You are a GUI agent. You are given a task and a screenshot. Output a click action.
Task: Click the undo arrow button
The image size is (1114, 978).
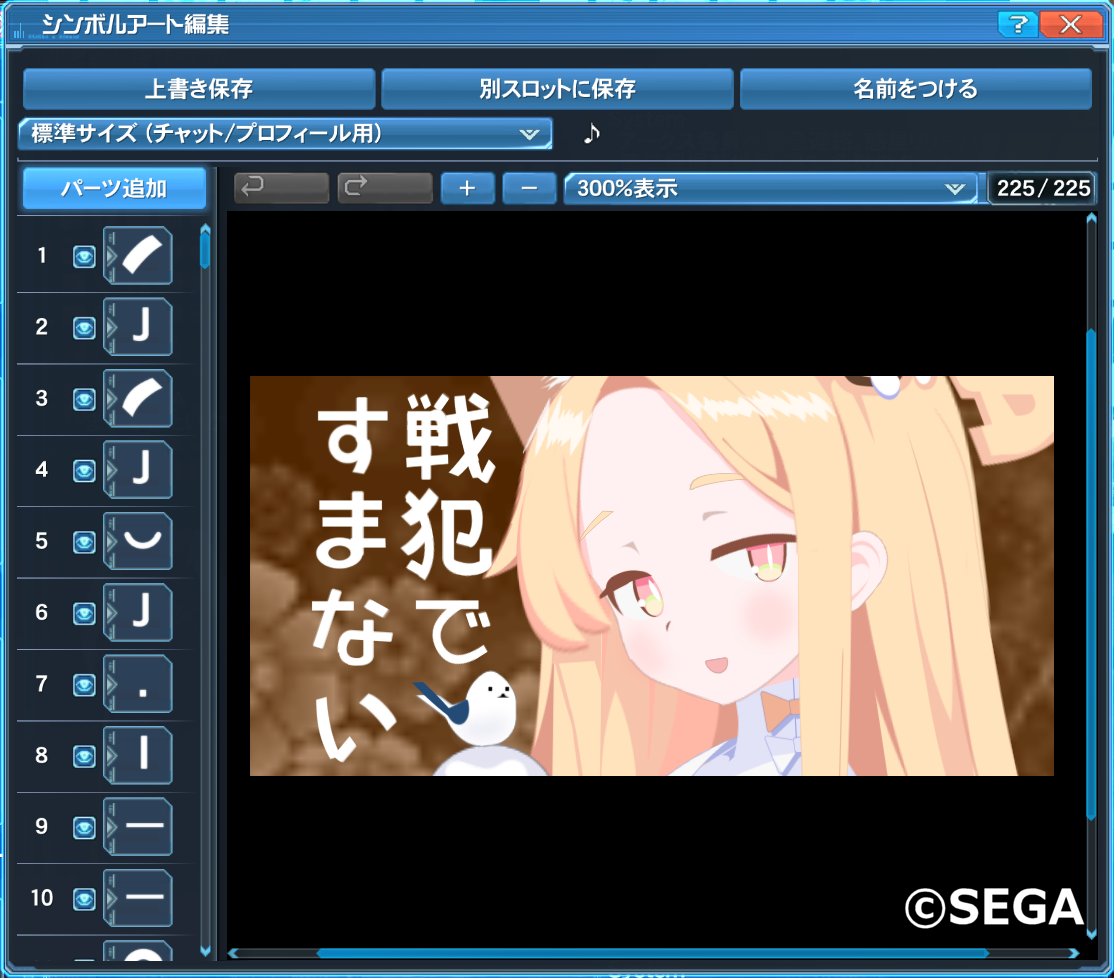coord(281,188)
